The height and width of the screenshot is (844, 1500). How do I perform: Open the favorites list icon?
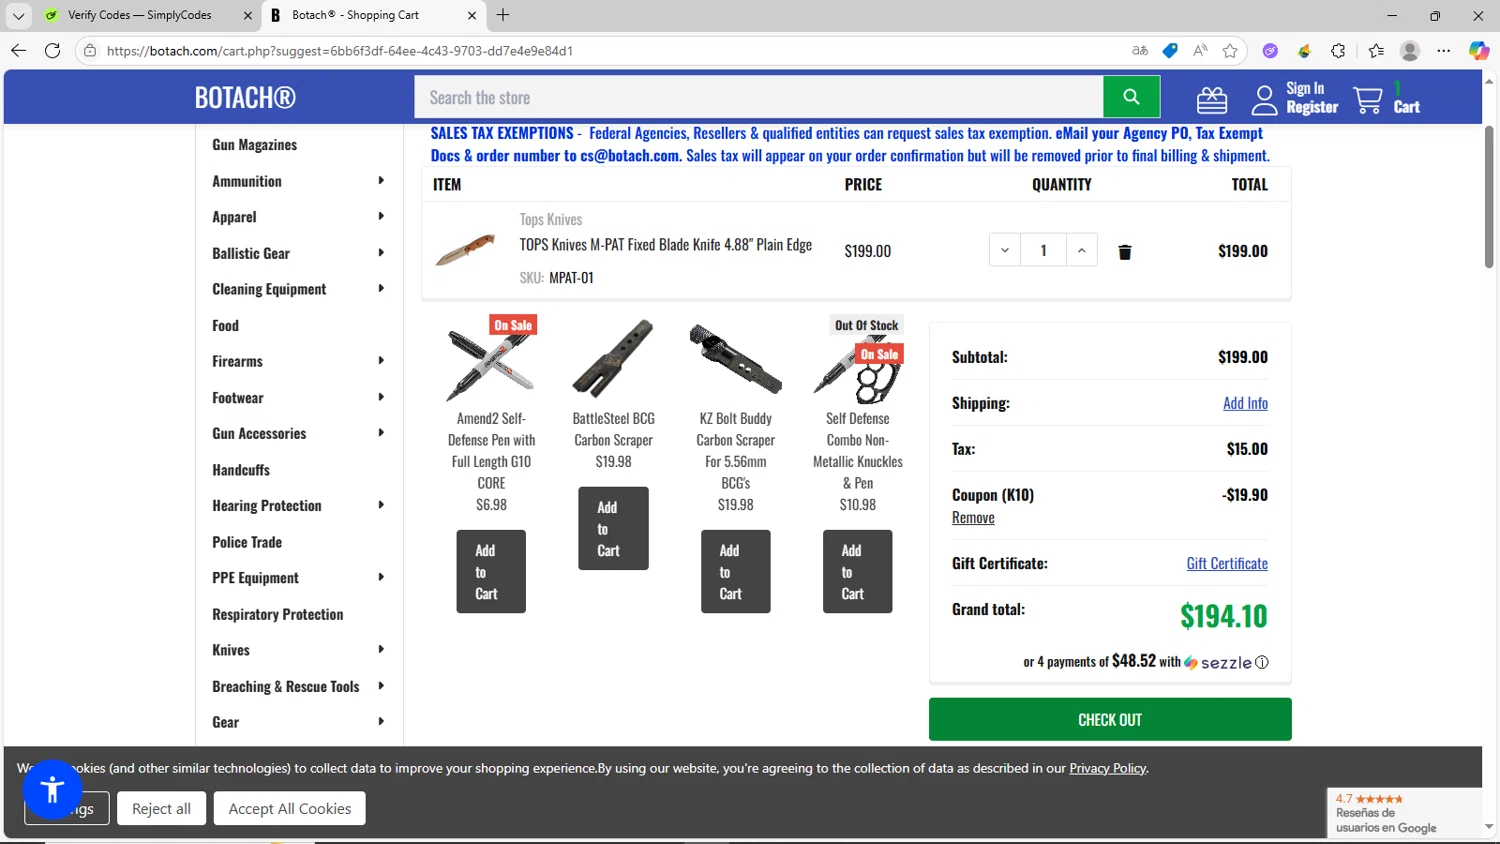(1376, 51)
